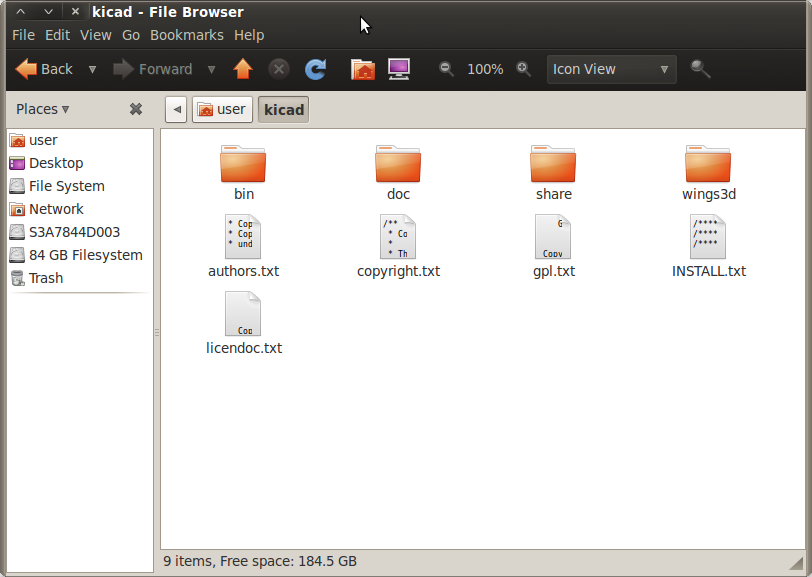Viewport: 812px width, 577px height.
Task: Open the Computer toolbar icon
Action: pos(399,69)
